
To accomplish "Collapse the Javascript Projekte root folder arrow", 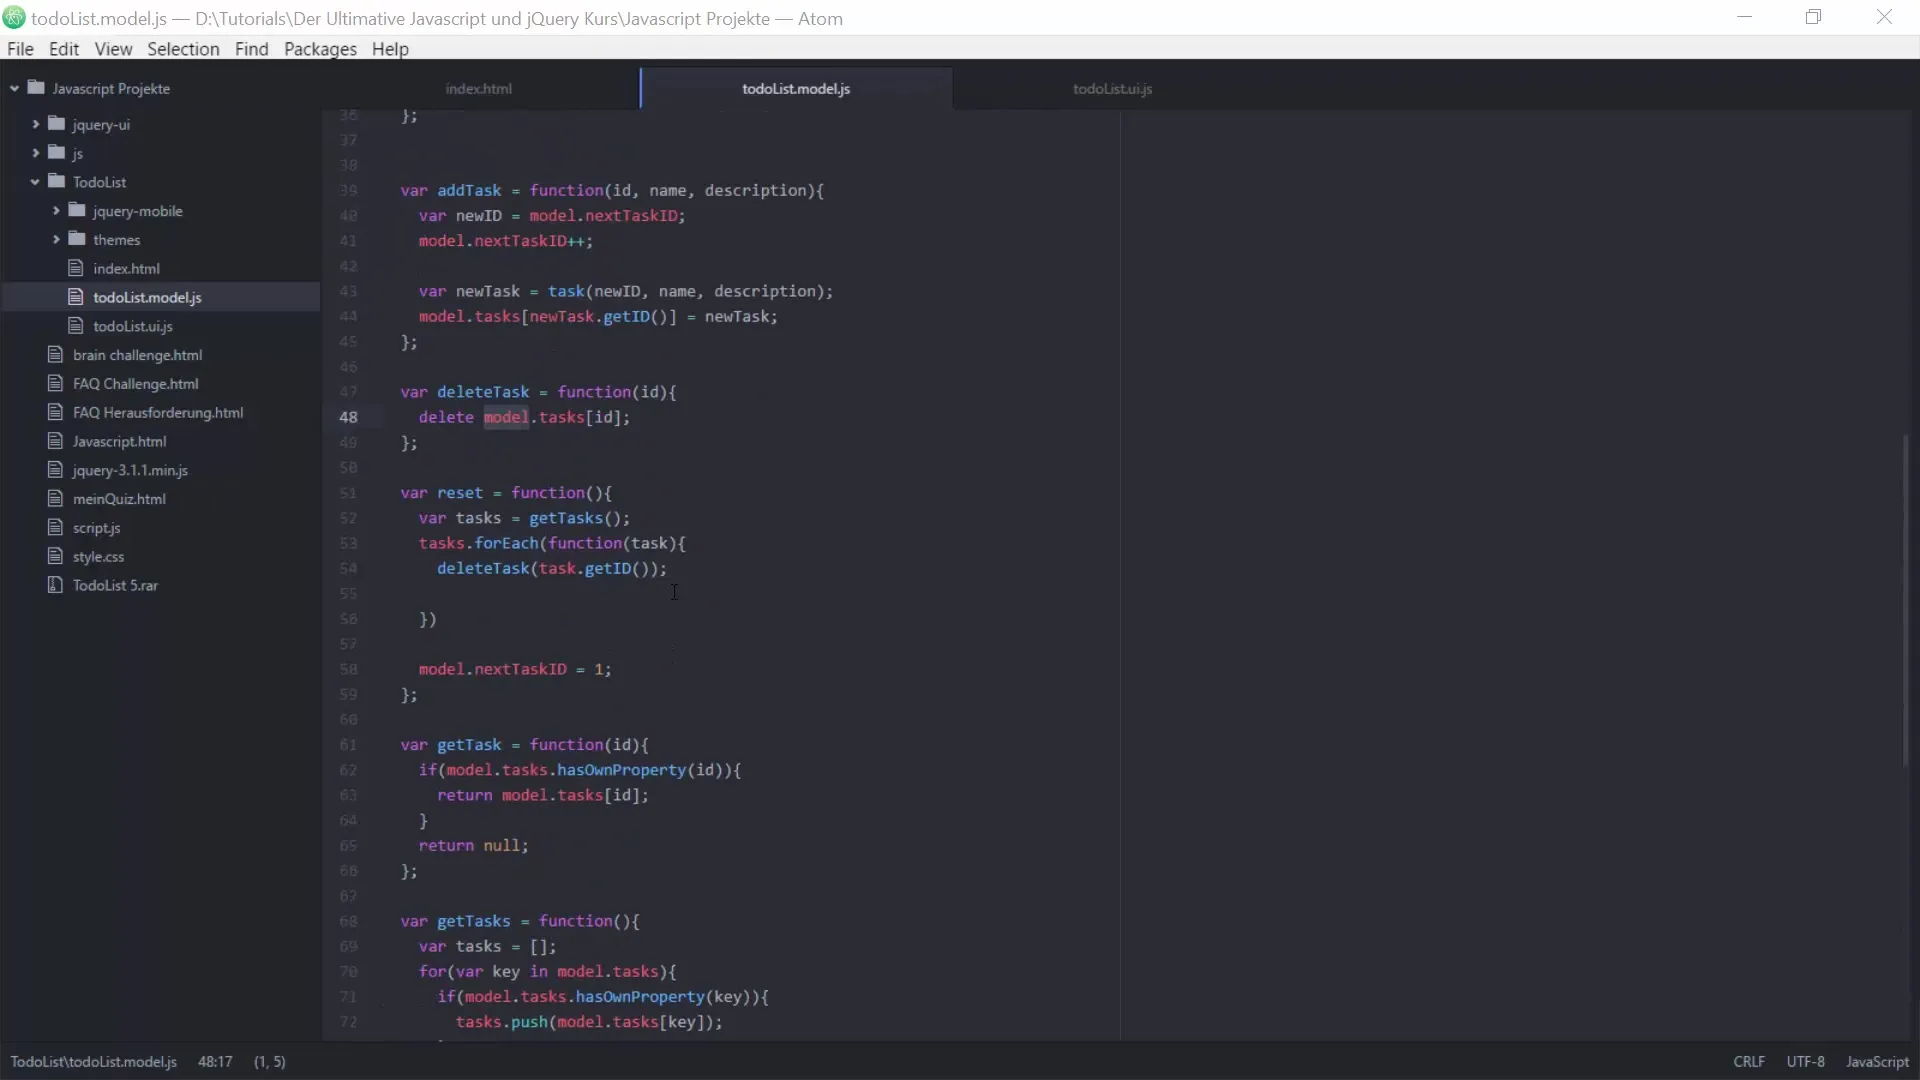I will 15,88.
